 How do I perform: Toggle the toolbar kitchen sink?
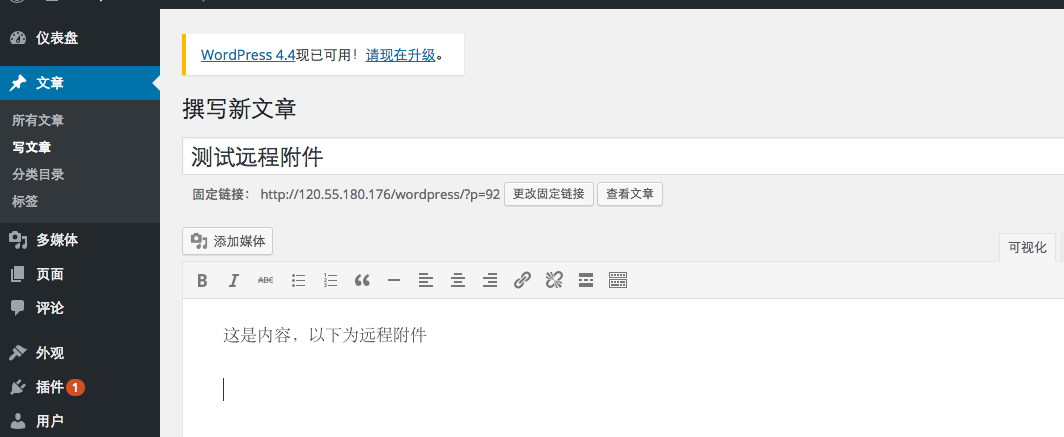tap(618, 280)
